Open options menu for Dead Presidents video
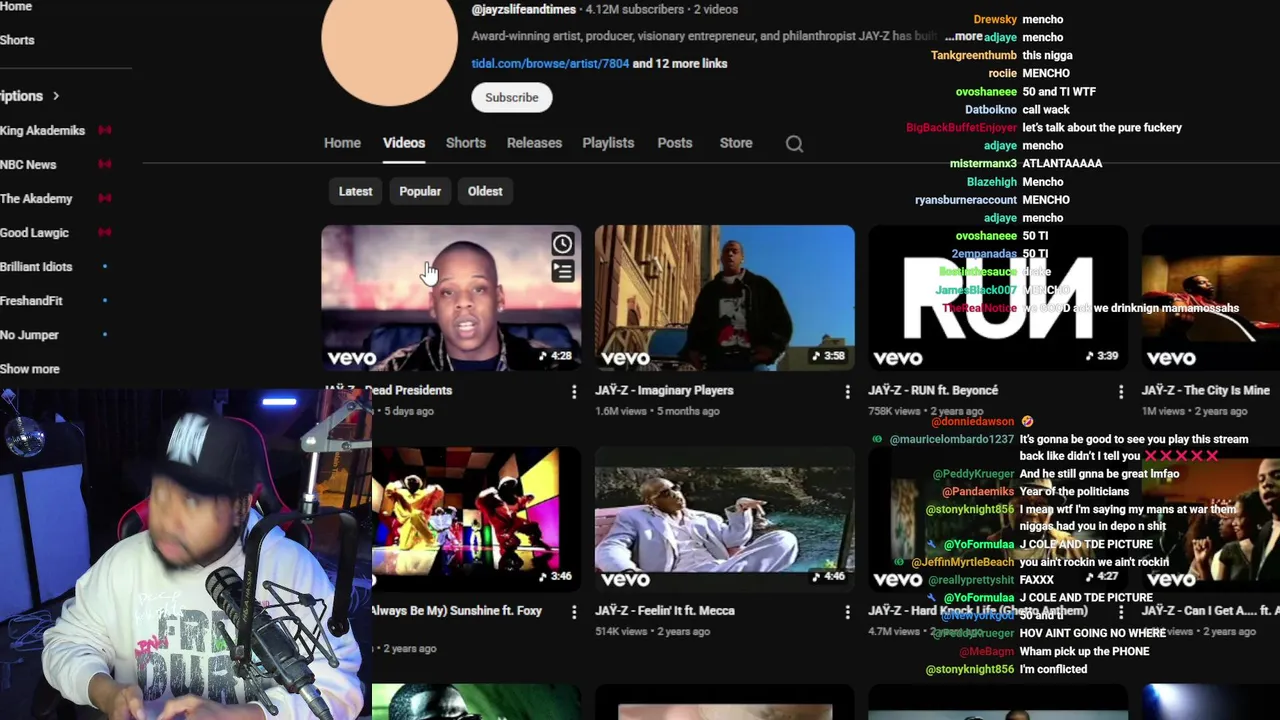This screenshot has height=720, width=1280. (574, 392)
